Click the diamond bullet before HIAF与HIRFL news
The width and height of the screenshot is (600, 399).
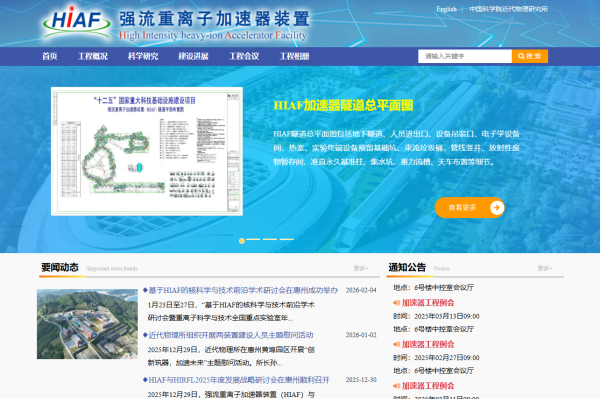(145, 380)
